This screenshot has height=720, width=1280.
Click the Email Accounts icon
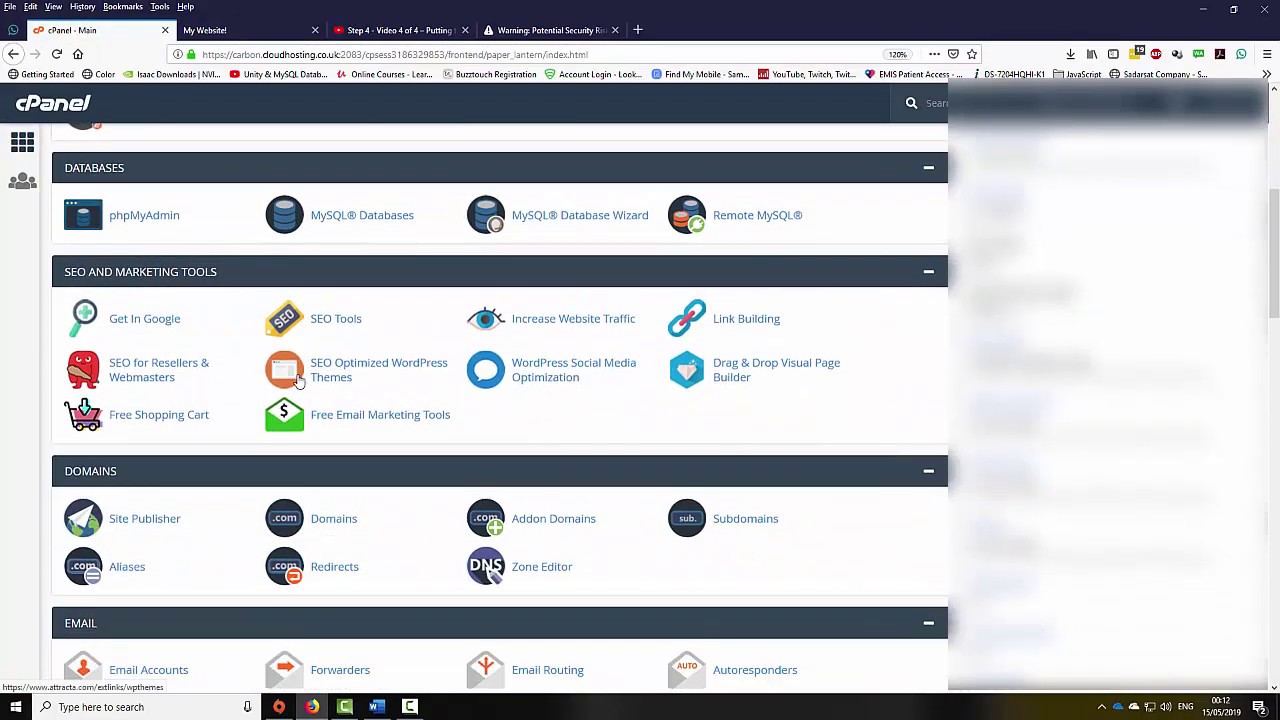pos(83,669)
